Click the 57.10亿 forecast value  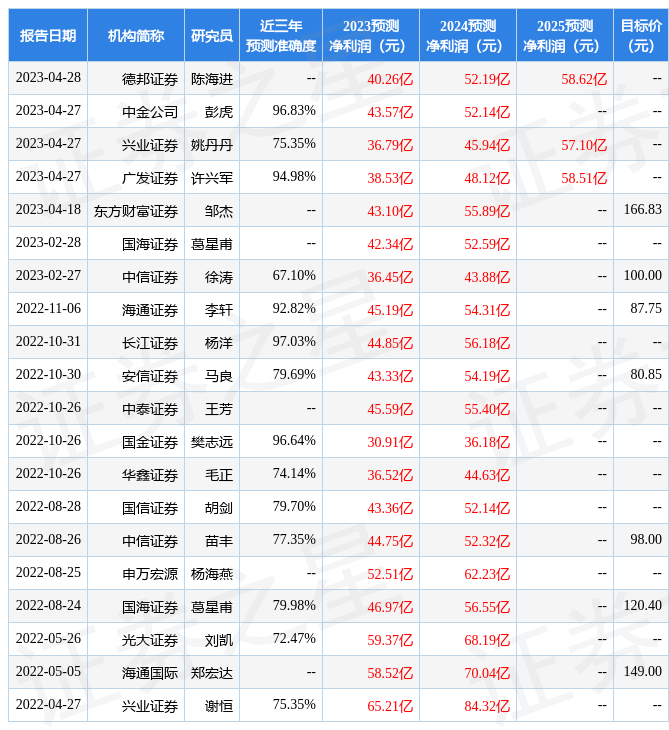pos(584,145)
